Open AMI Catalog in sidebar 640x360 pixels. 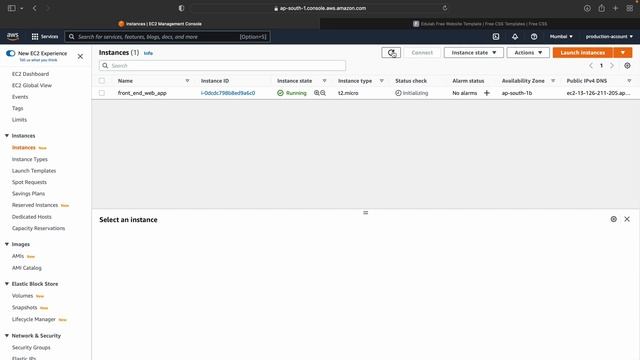point(27,268)
